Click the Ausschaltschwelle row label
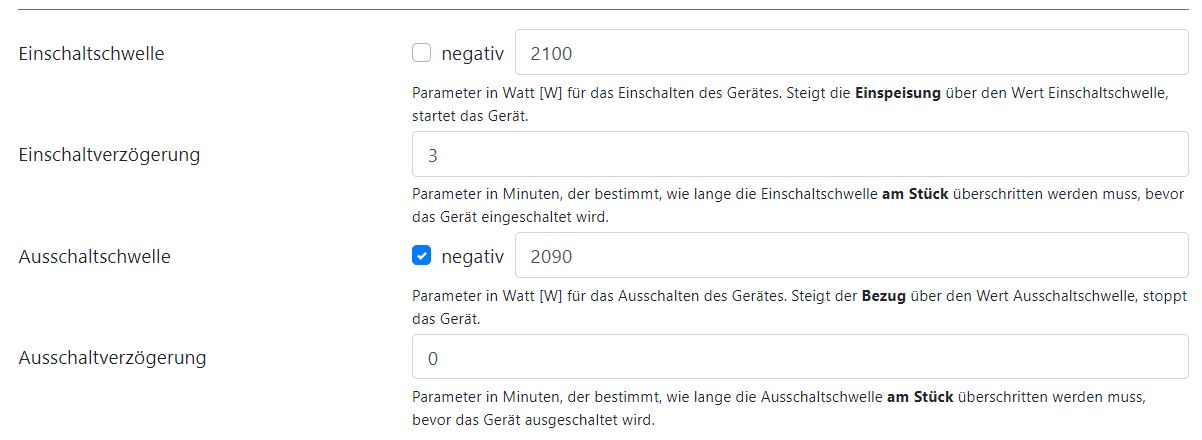The height and width of the screenshot is (440, 1202). pos(94,256)
